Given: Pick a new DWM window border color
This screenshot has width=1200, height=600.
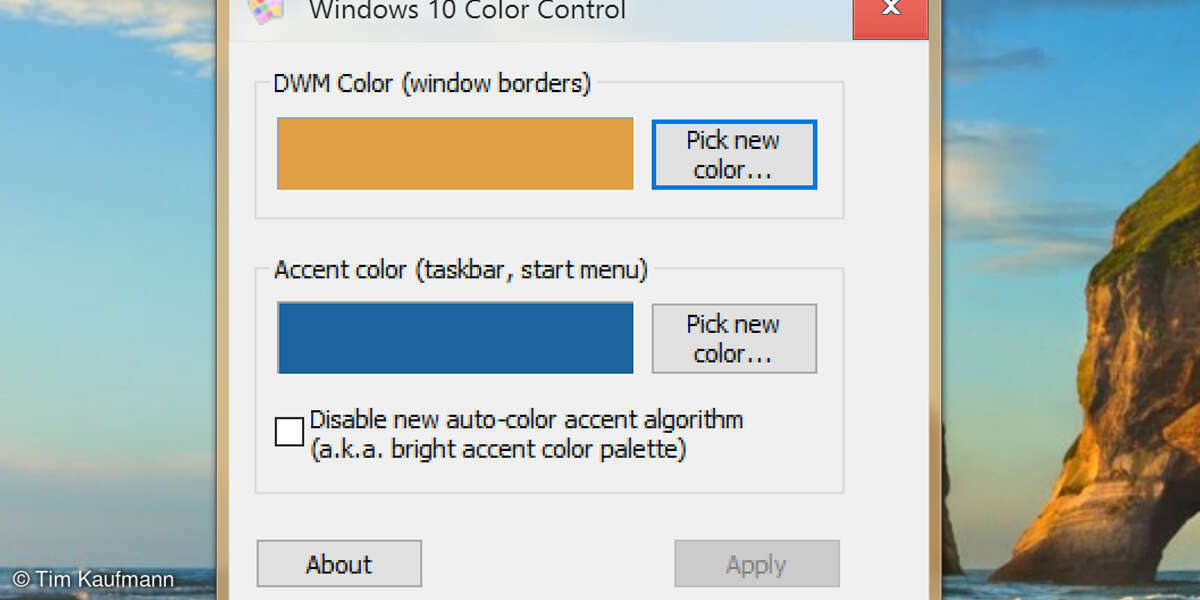Looking at the screenshot, I should 734,154.
